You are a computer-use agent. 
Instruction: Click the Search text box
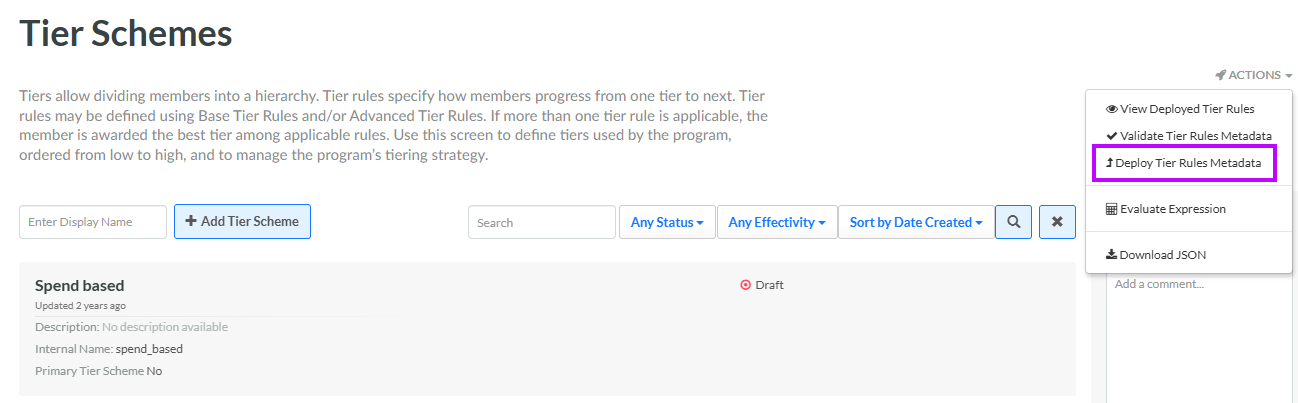point(542,222)
